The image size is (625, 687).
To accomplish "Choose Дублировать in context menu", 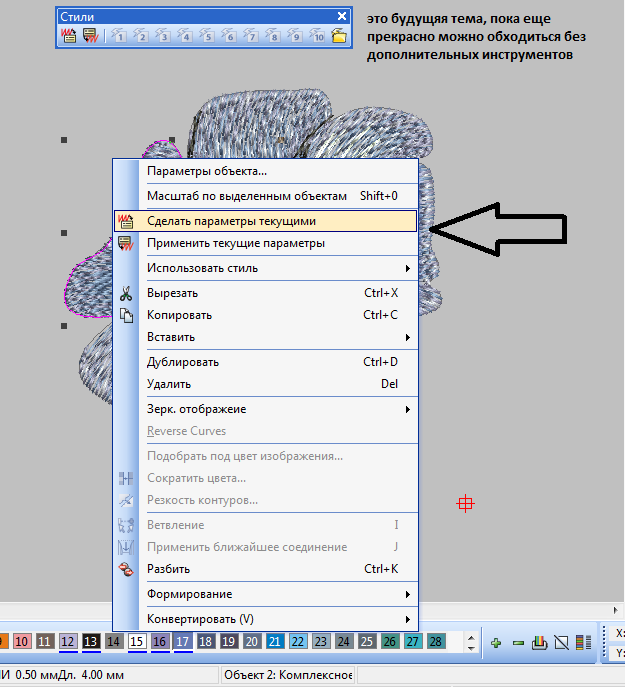I will (266, 362).
